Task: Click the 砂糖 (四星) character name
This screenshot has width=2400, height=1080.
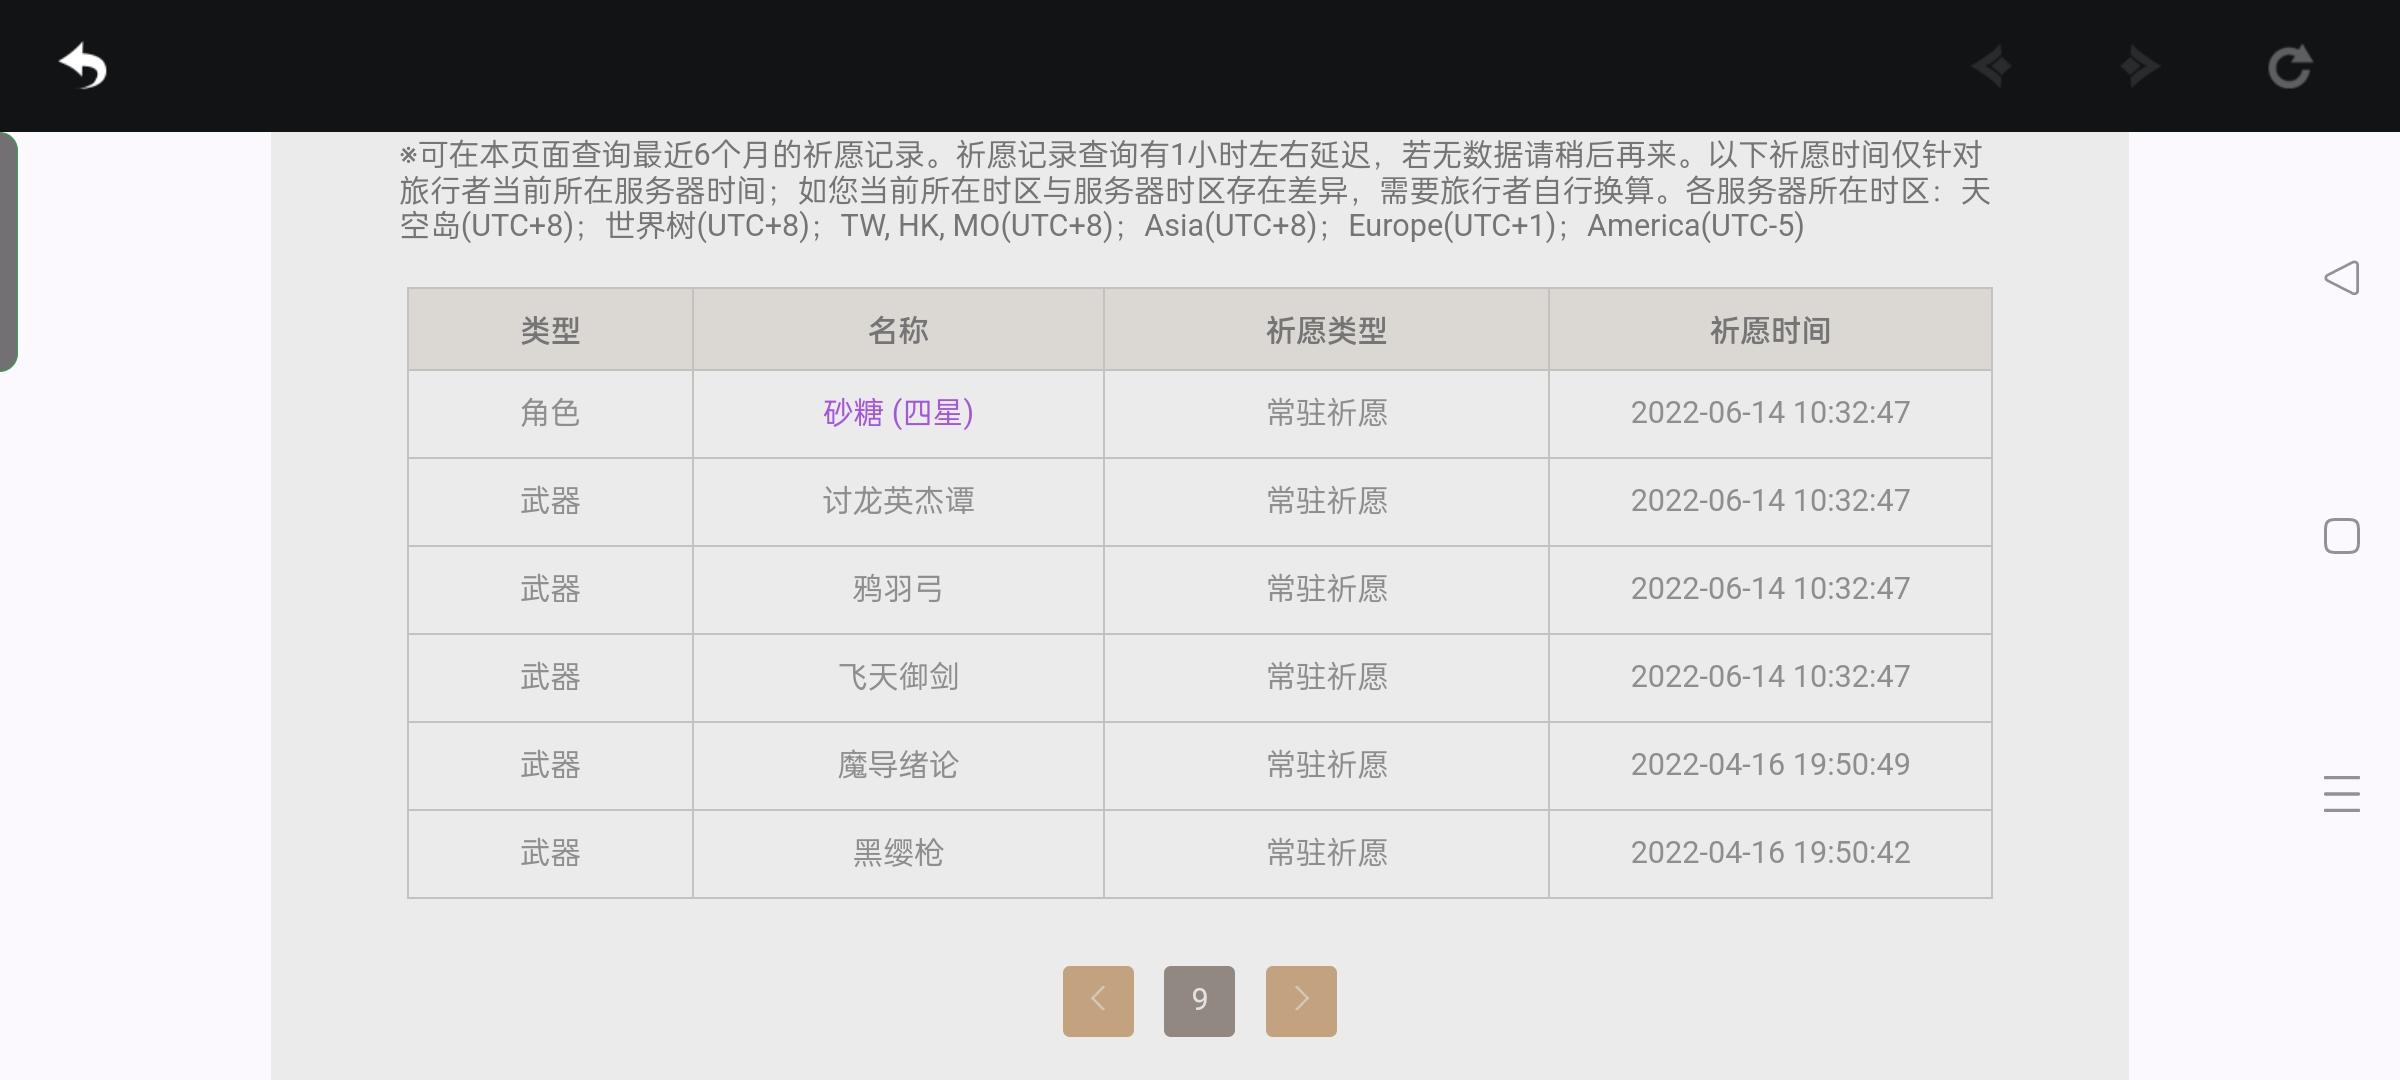Action: click(898, 413)
